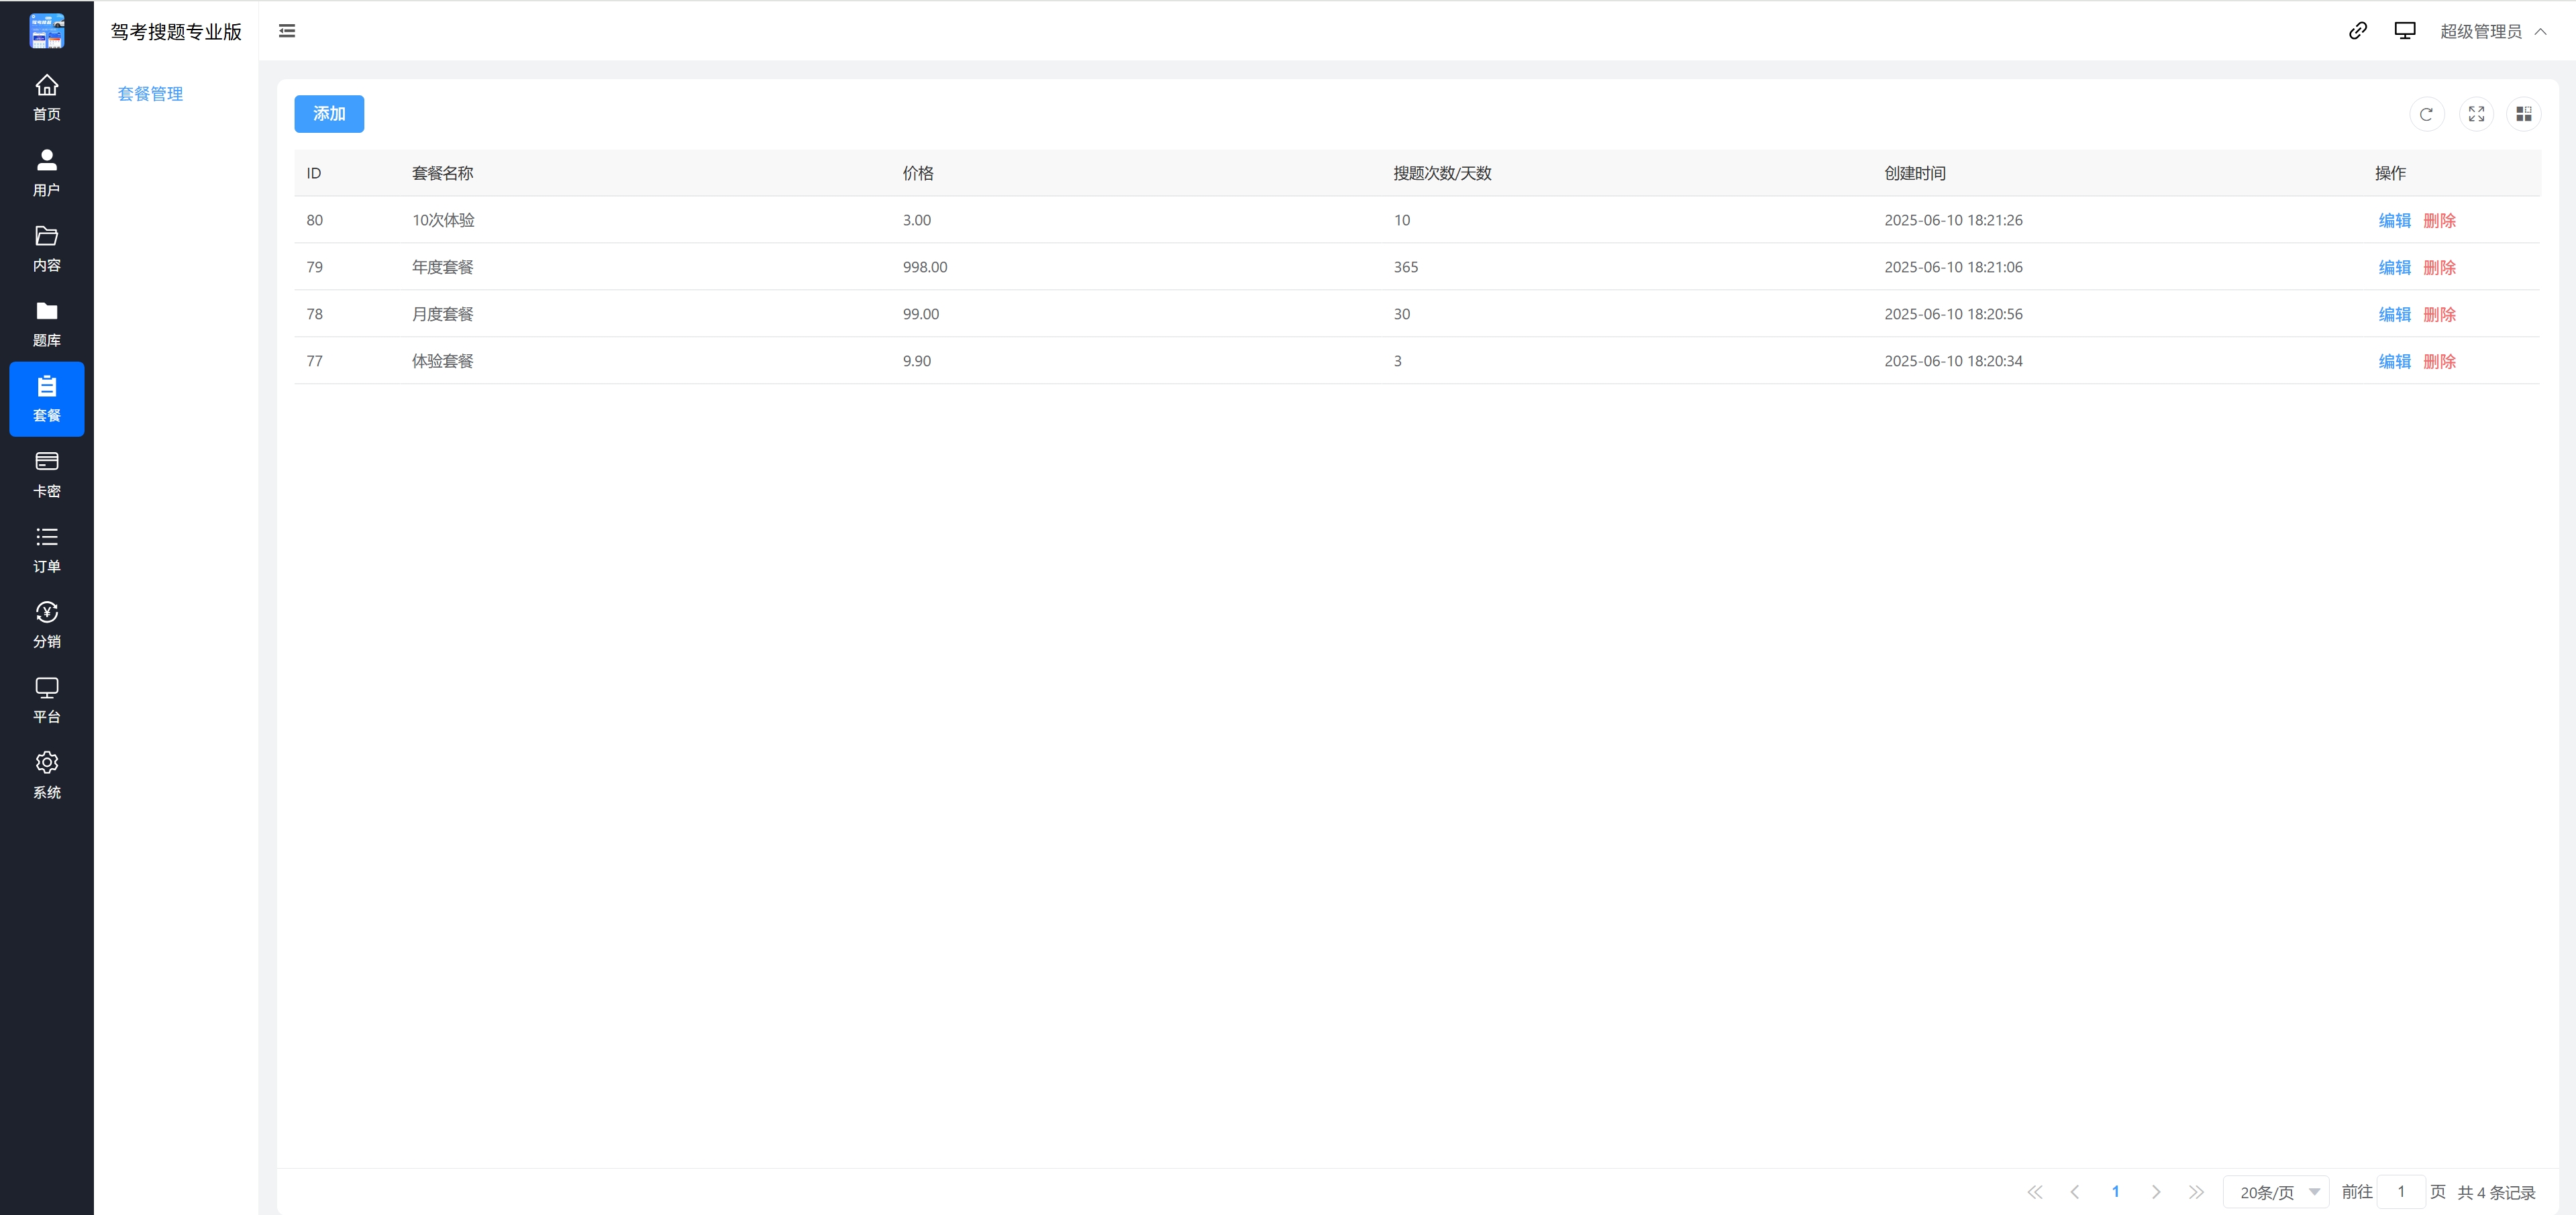Click the 共 4 条记录 total count
Viewport: 2576px width, 1215px height.
(2496, 1192)
